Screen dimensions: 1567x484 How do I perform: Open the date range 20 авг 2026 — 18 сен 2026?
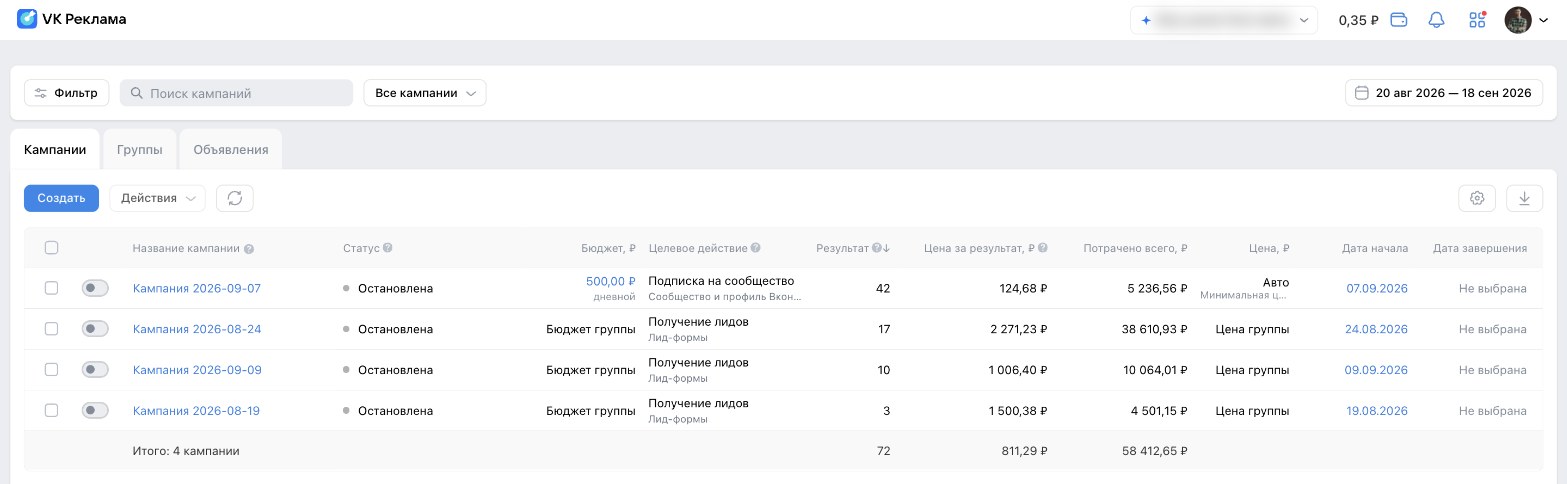coord(1444,93)
